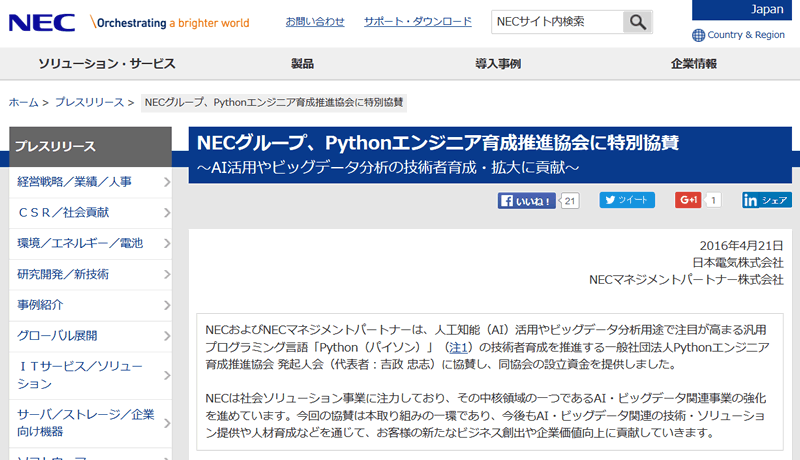Viewport: 800px width, 460px height.
Task: Click the 注1 footnote link
Action: (x=458, y=347)
